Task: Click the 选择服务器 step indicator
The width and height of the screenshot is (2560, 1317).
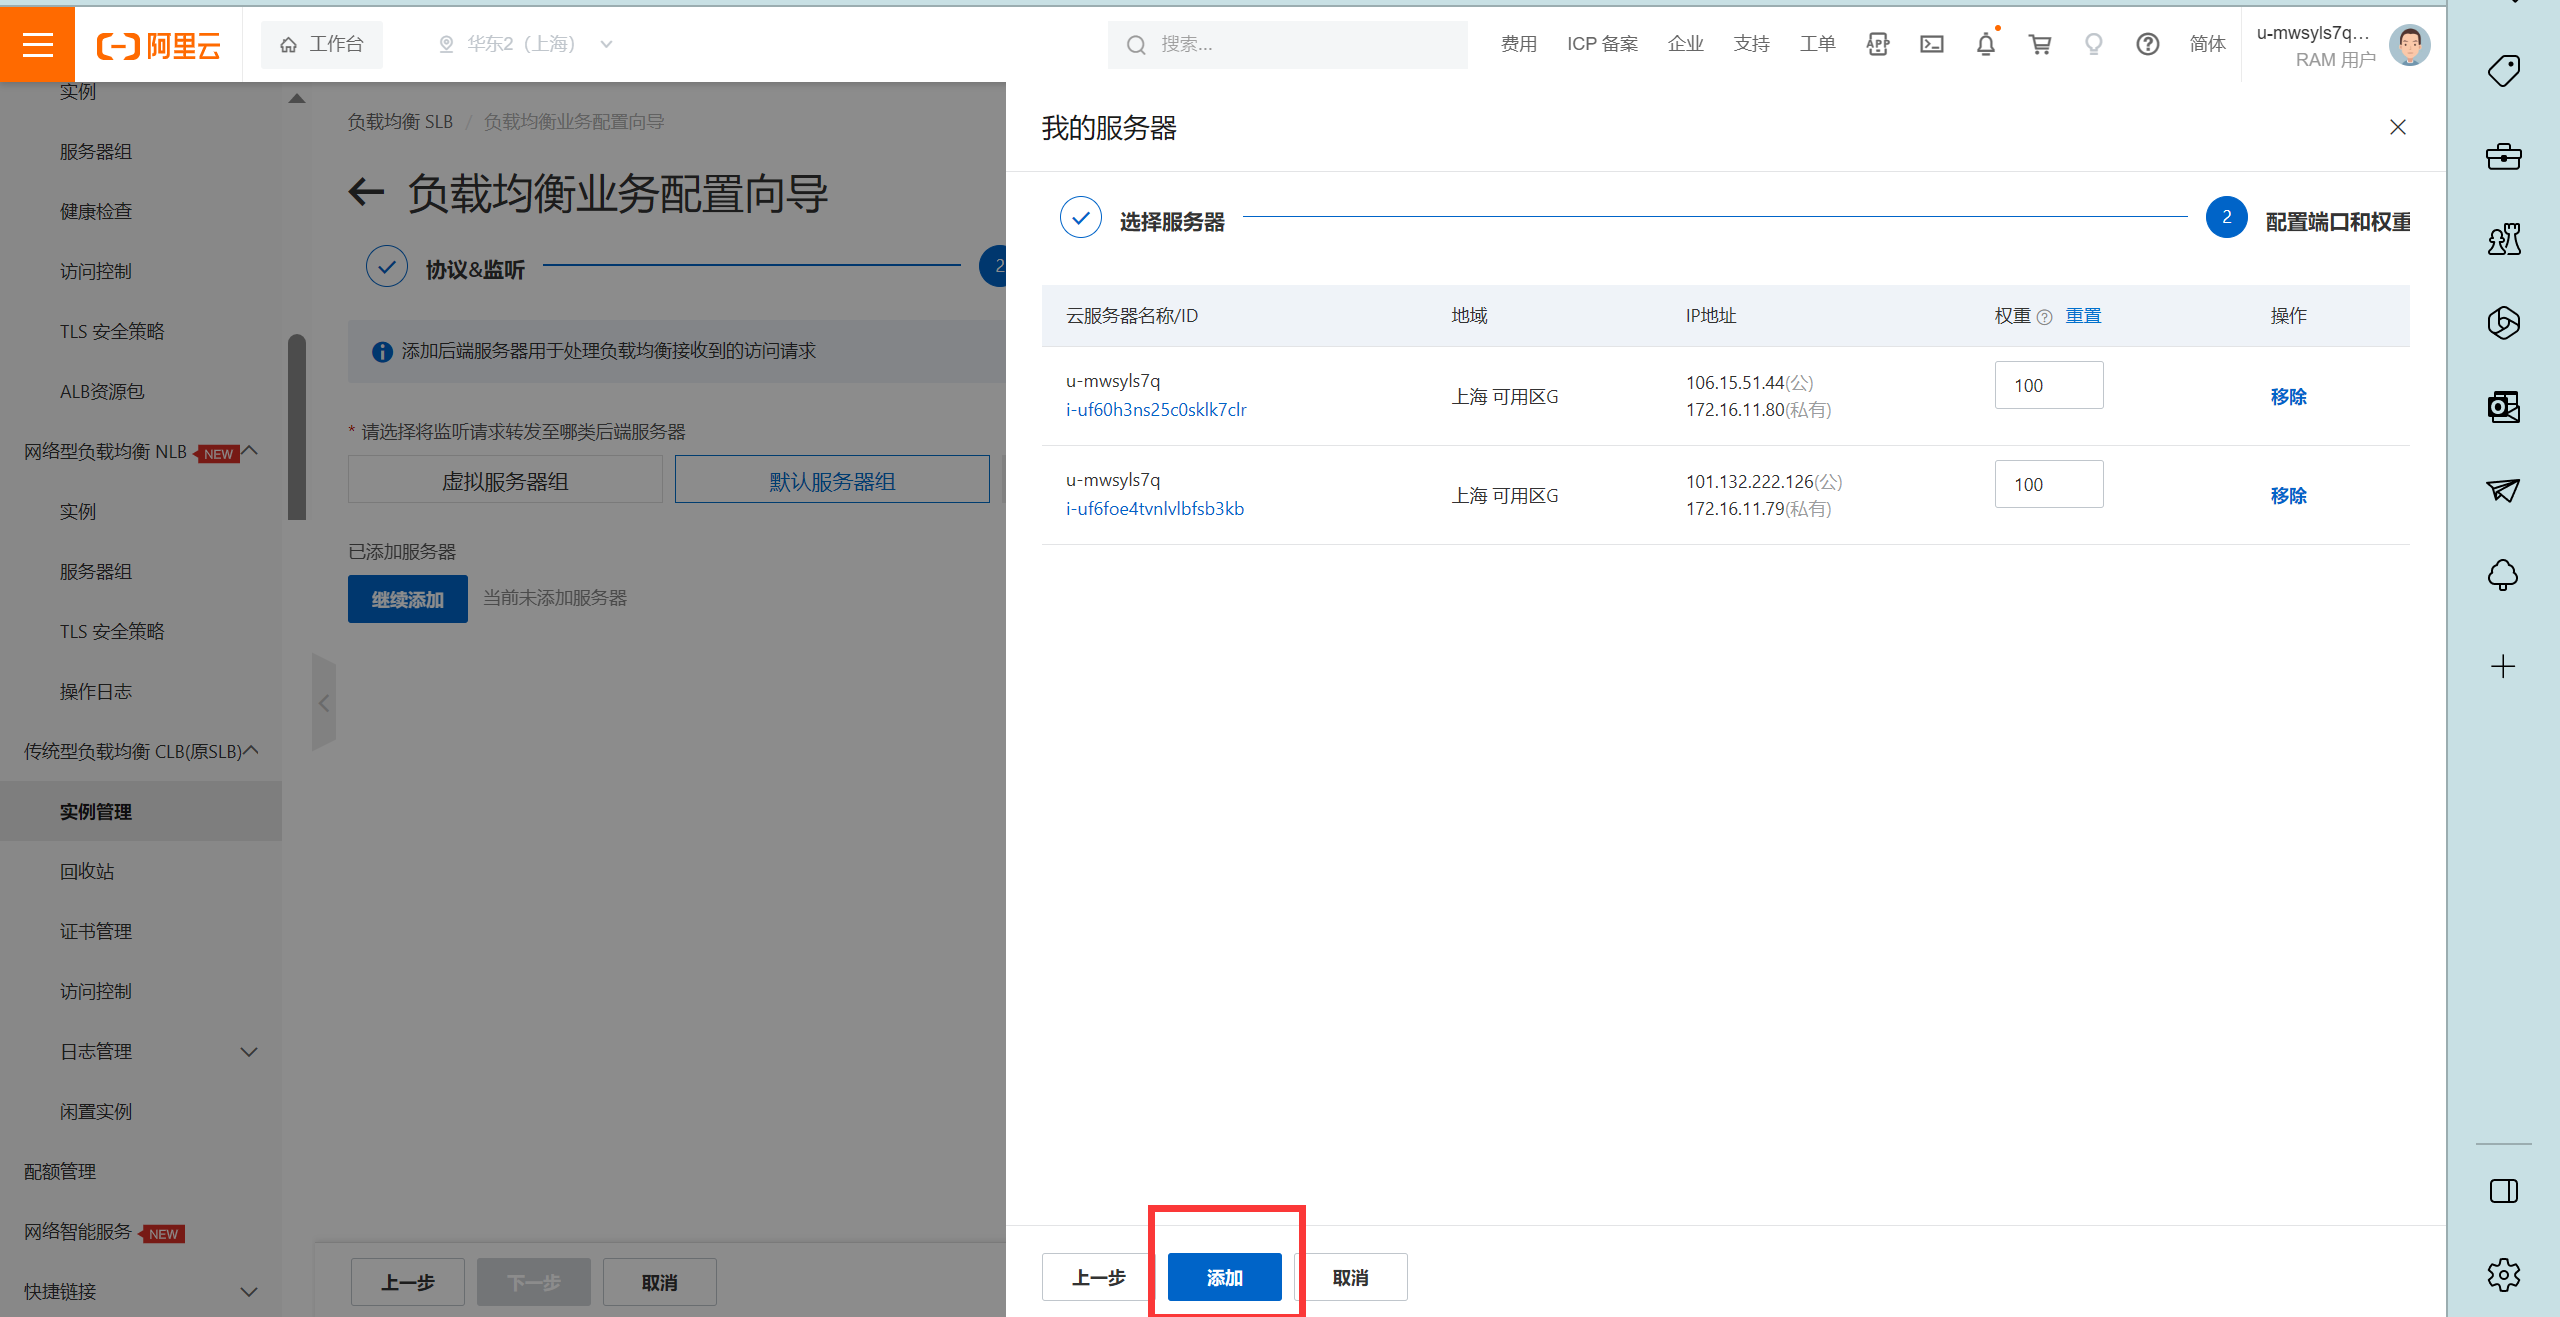Action: pos(1143,218)
